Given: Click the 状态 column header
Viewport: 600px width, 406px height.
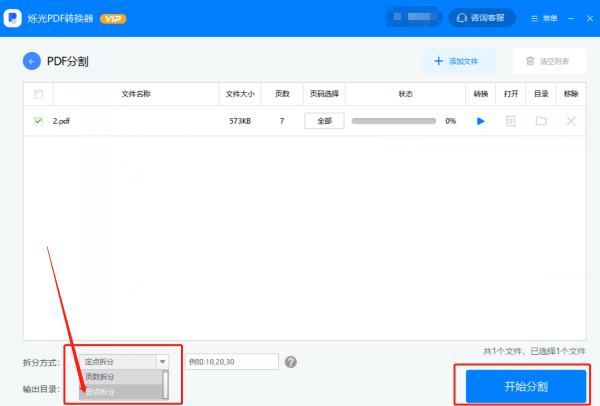Looking at the screenshot, I should point(406,94).
